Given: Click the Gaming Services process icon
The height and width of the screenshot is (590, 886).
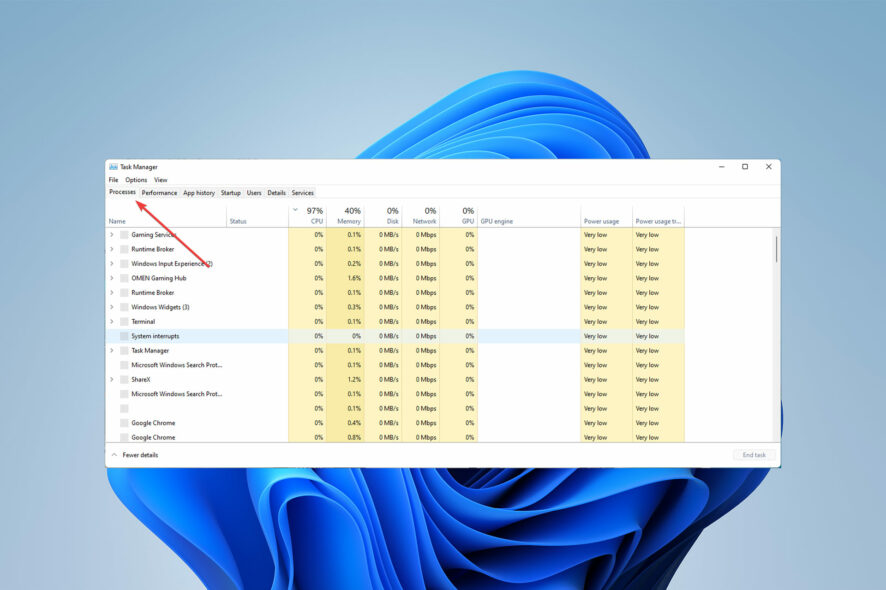Looking at the screenshot, I should (x=124, y=235).
